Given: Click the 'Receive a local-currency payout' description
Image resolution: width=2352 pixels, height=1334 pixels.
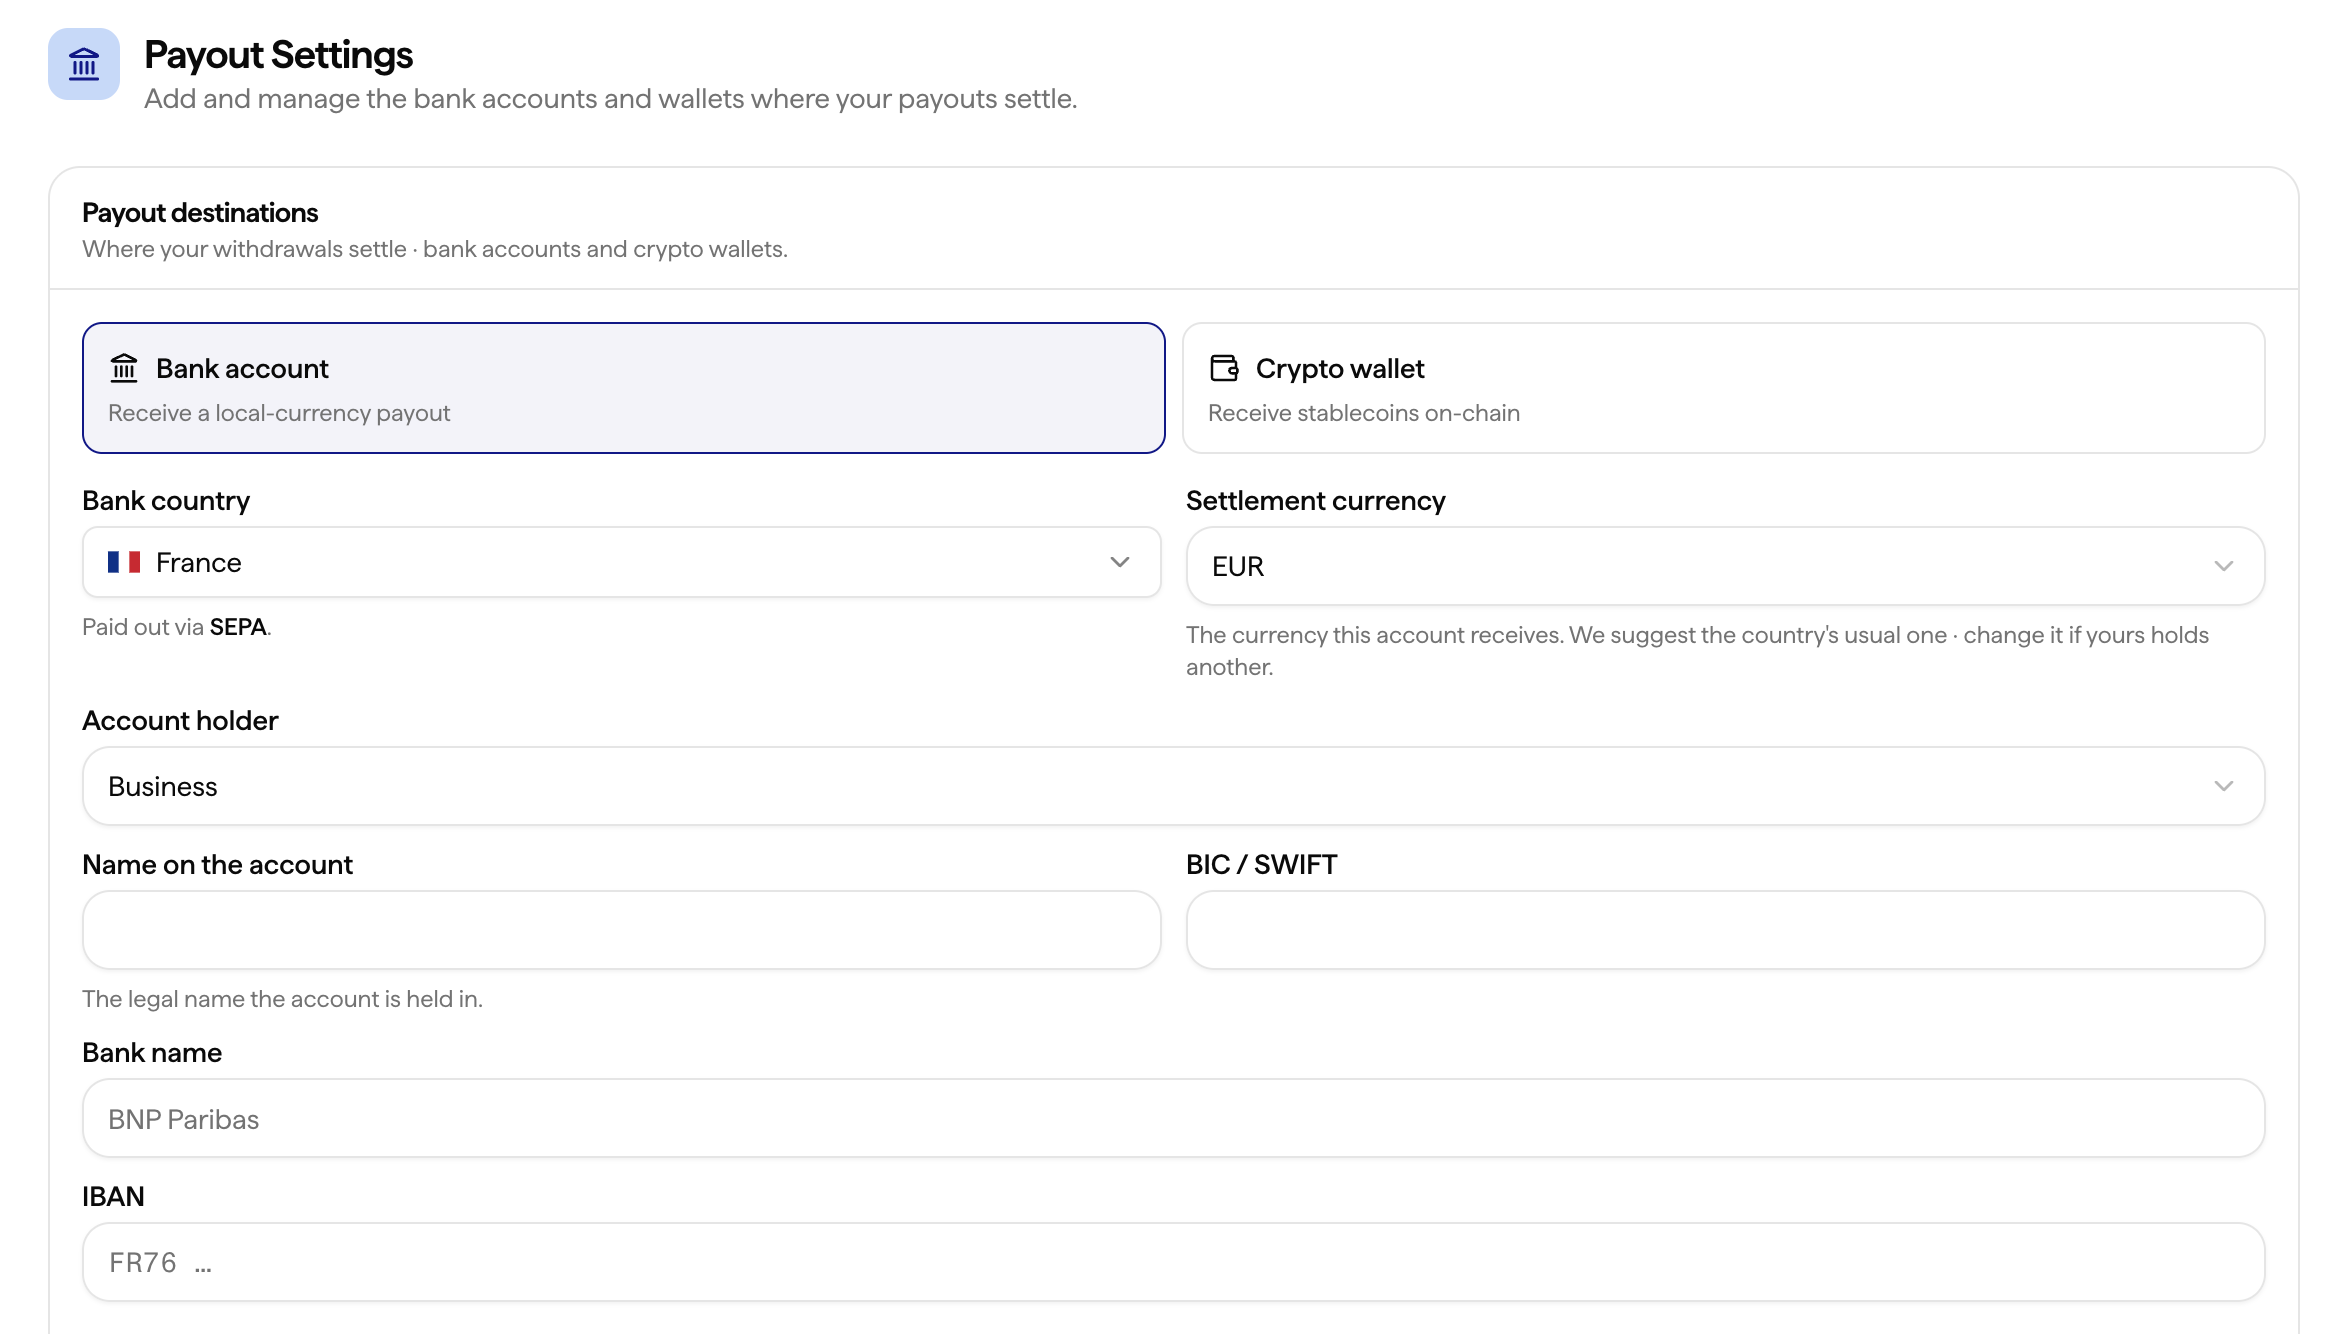Looking at the screenshot, I should coord(279,413).
